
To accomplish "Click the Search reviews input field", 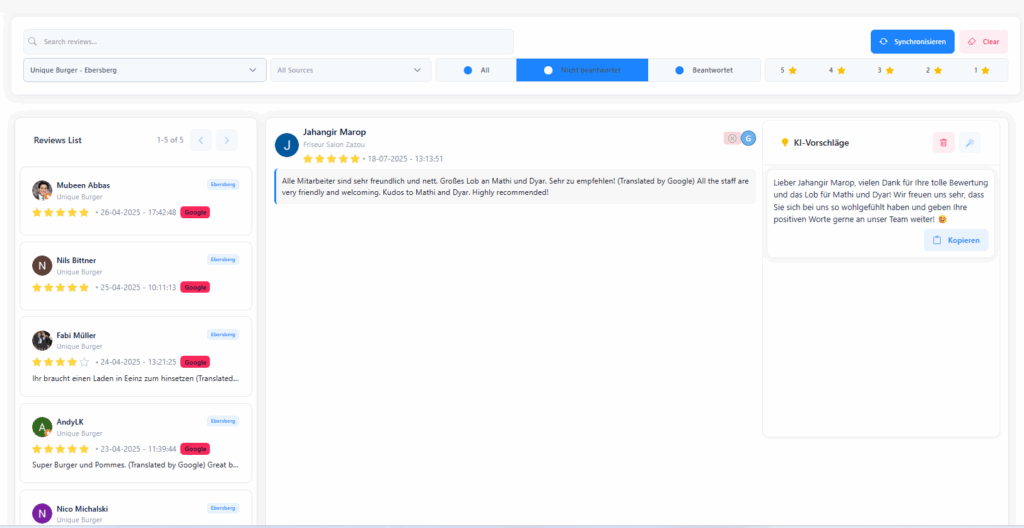I will click(x=268, y=42).
